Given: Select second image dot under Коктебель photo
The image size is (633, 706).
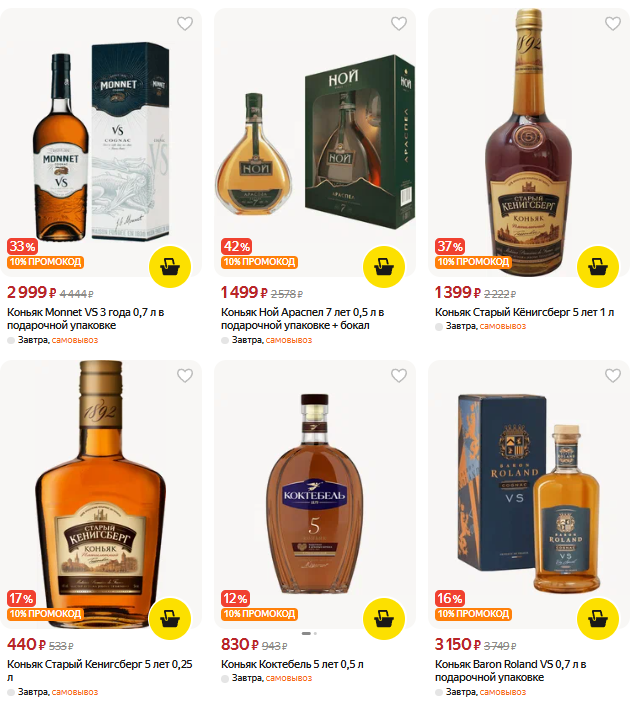Looking at the screenshot, I should (315, 634).
